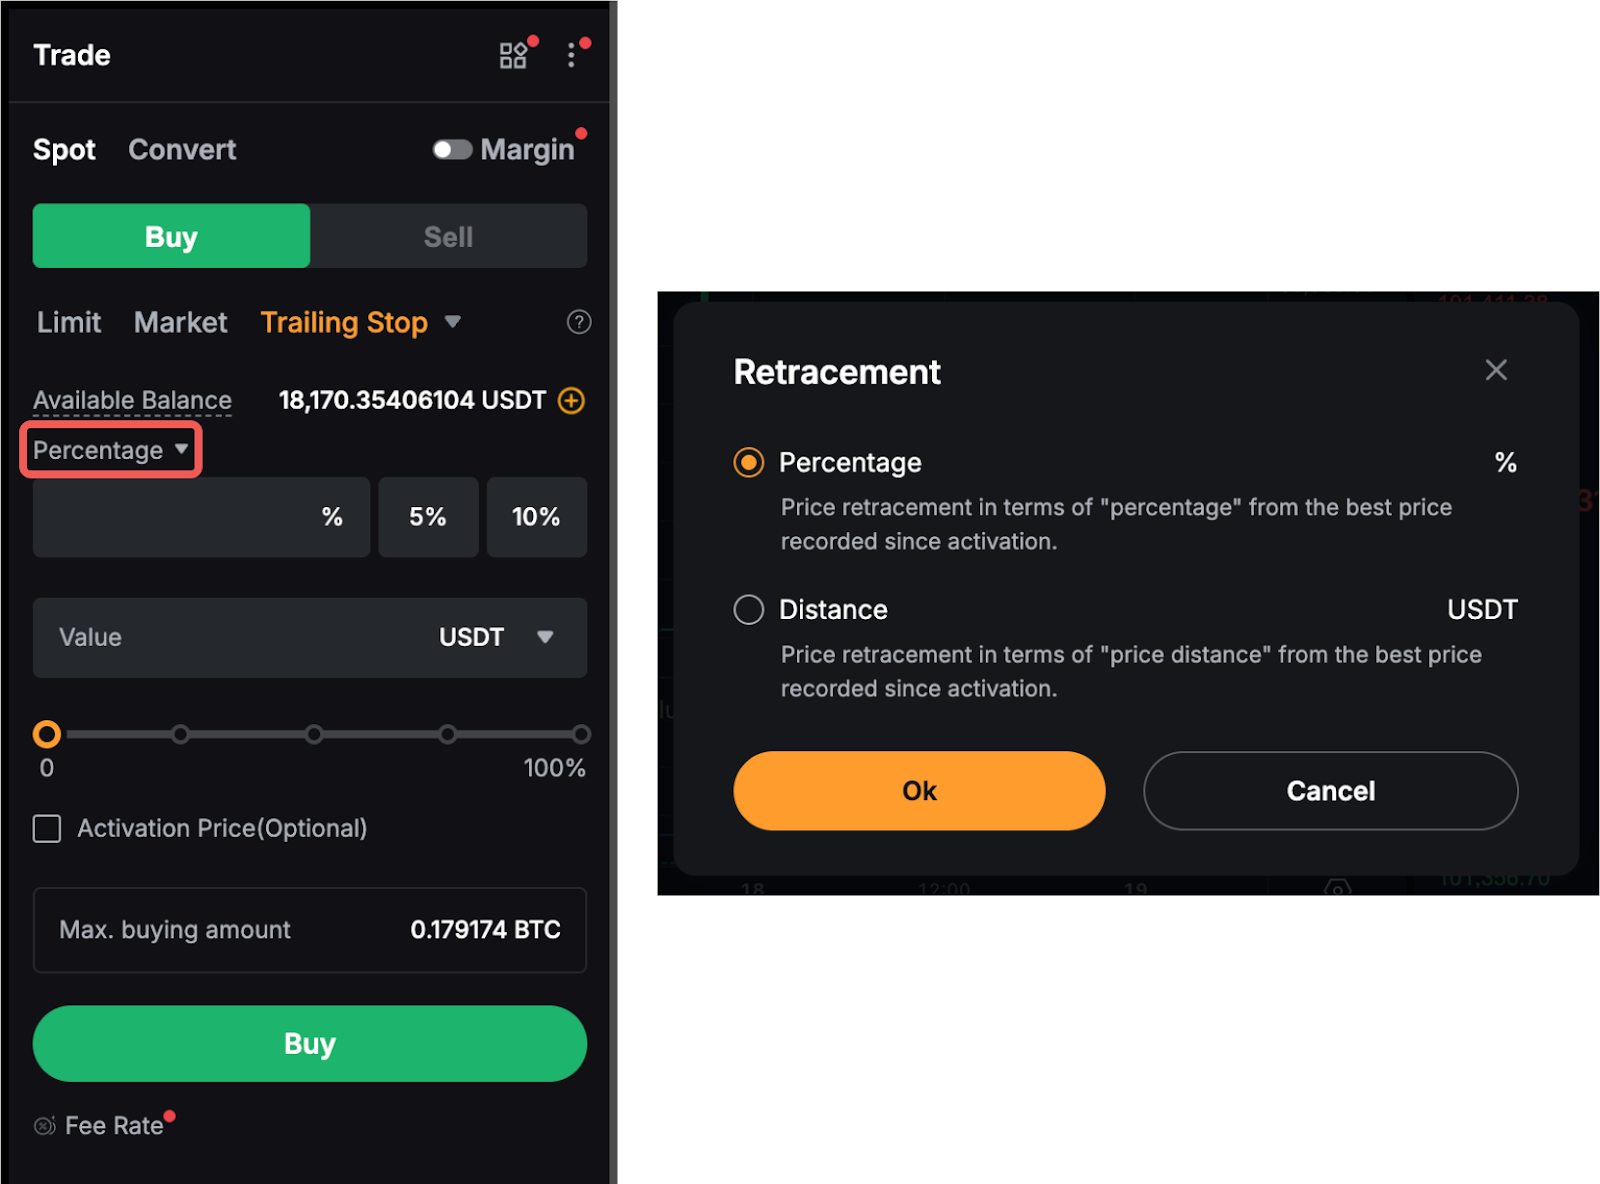The width and height of the screenshot is (1600, 1184).
Task: Select the Distance radio option
Action: tap(749, 609)
